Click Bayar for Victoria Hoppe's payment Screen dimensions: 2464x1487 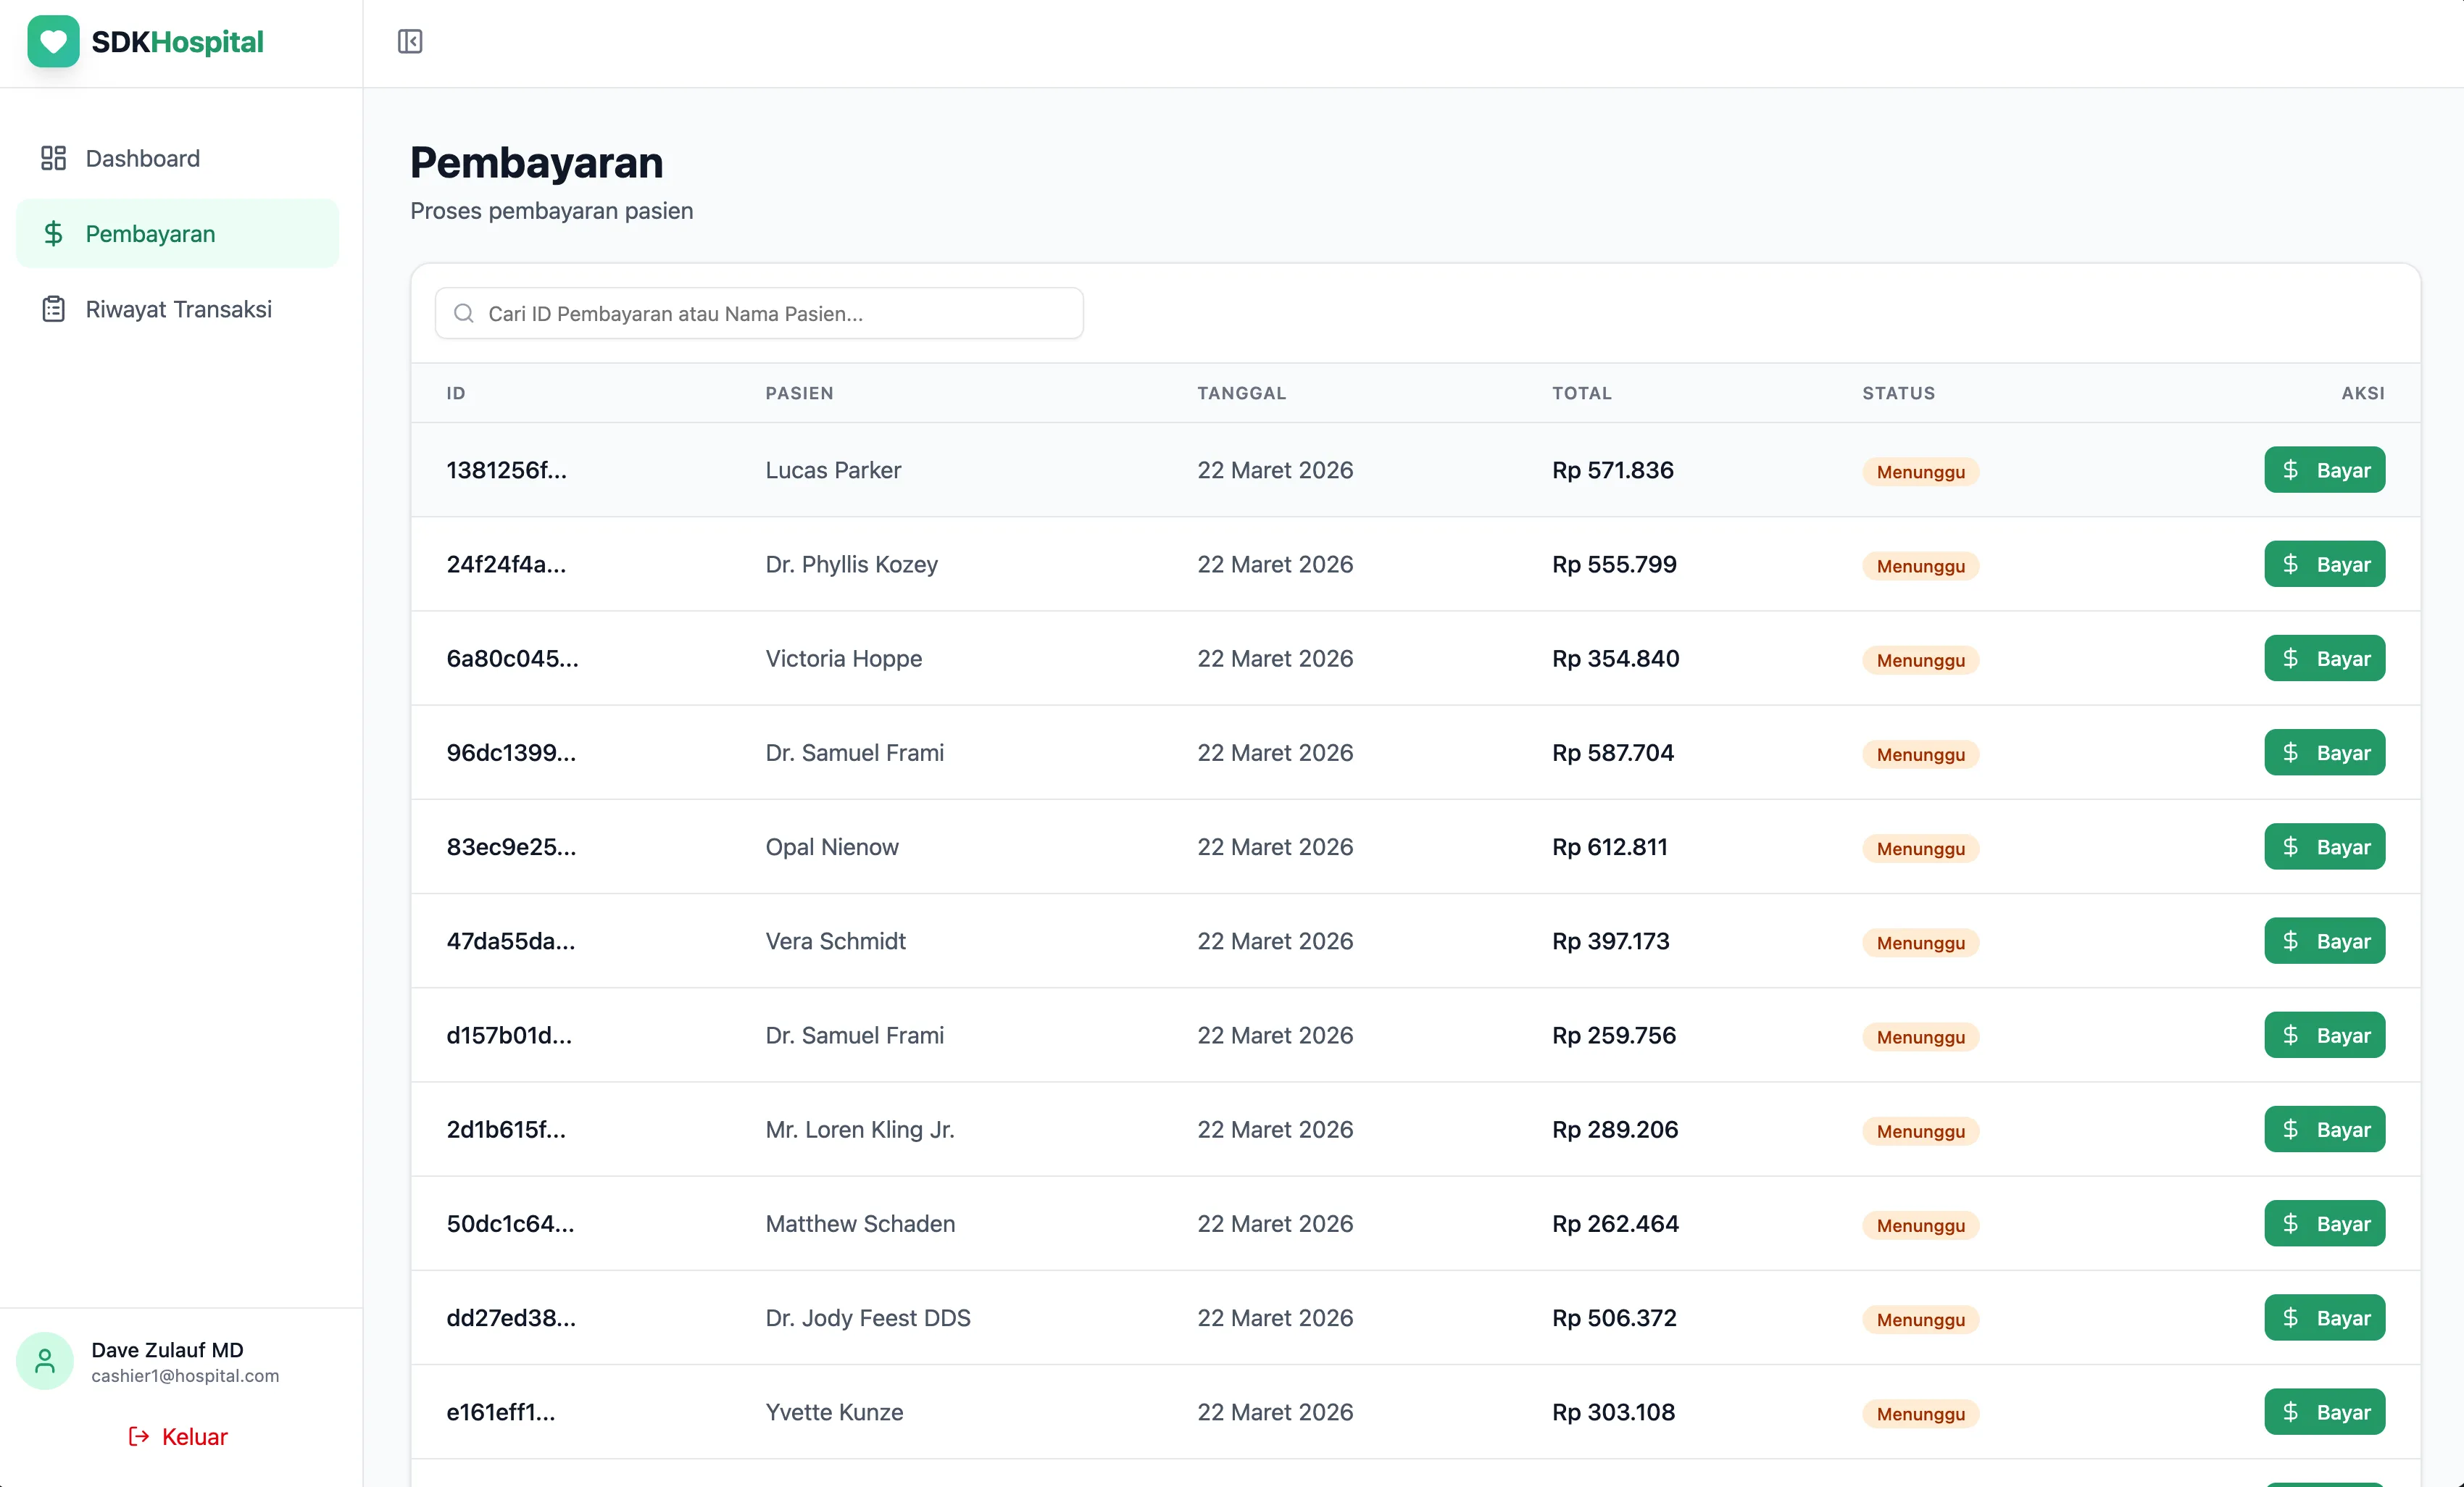pos(2325,658)
